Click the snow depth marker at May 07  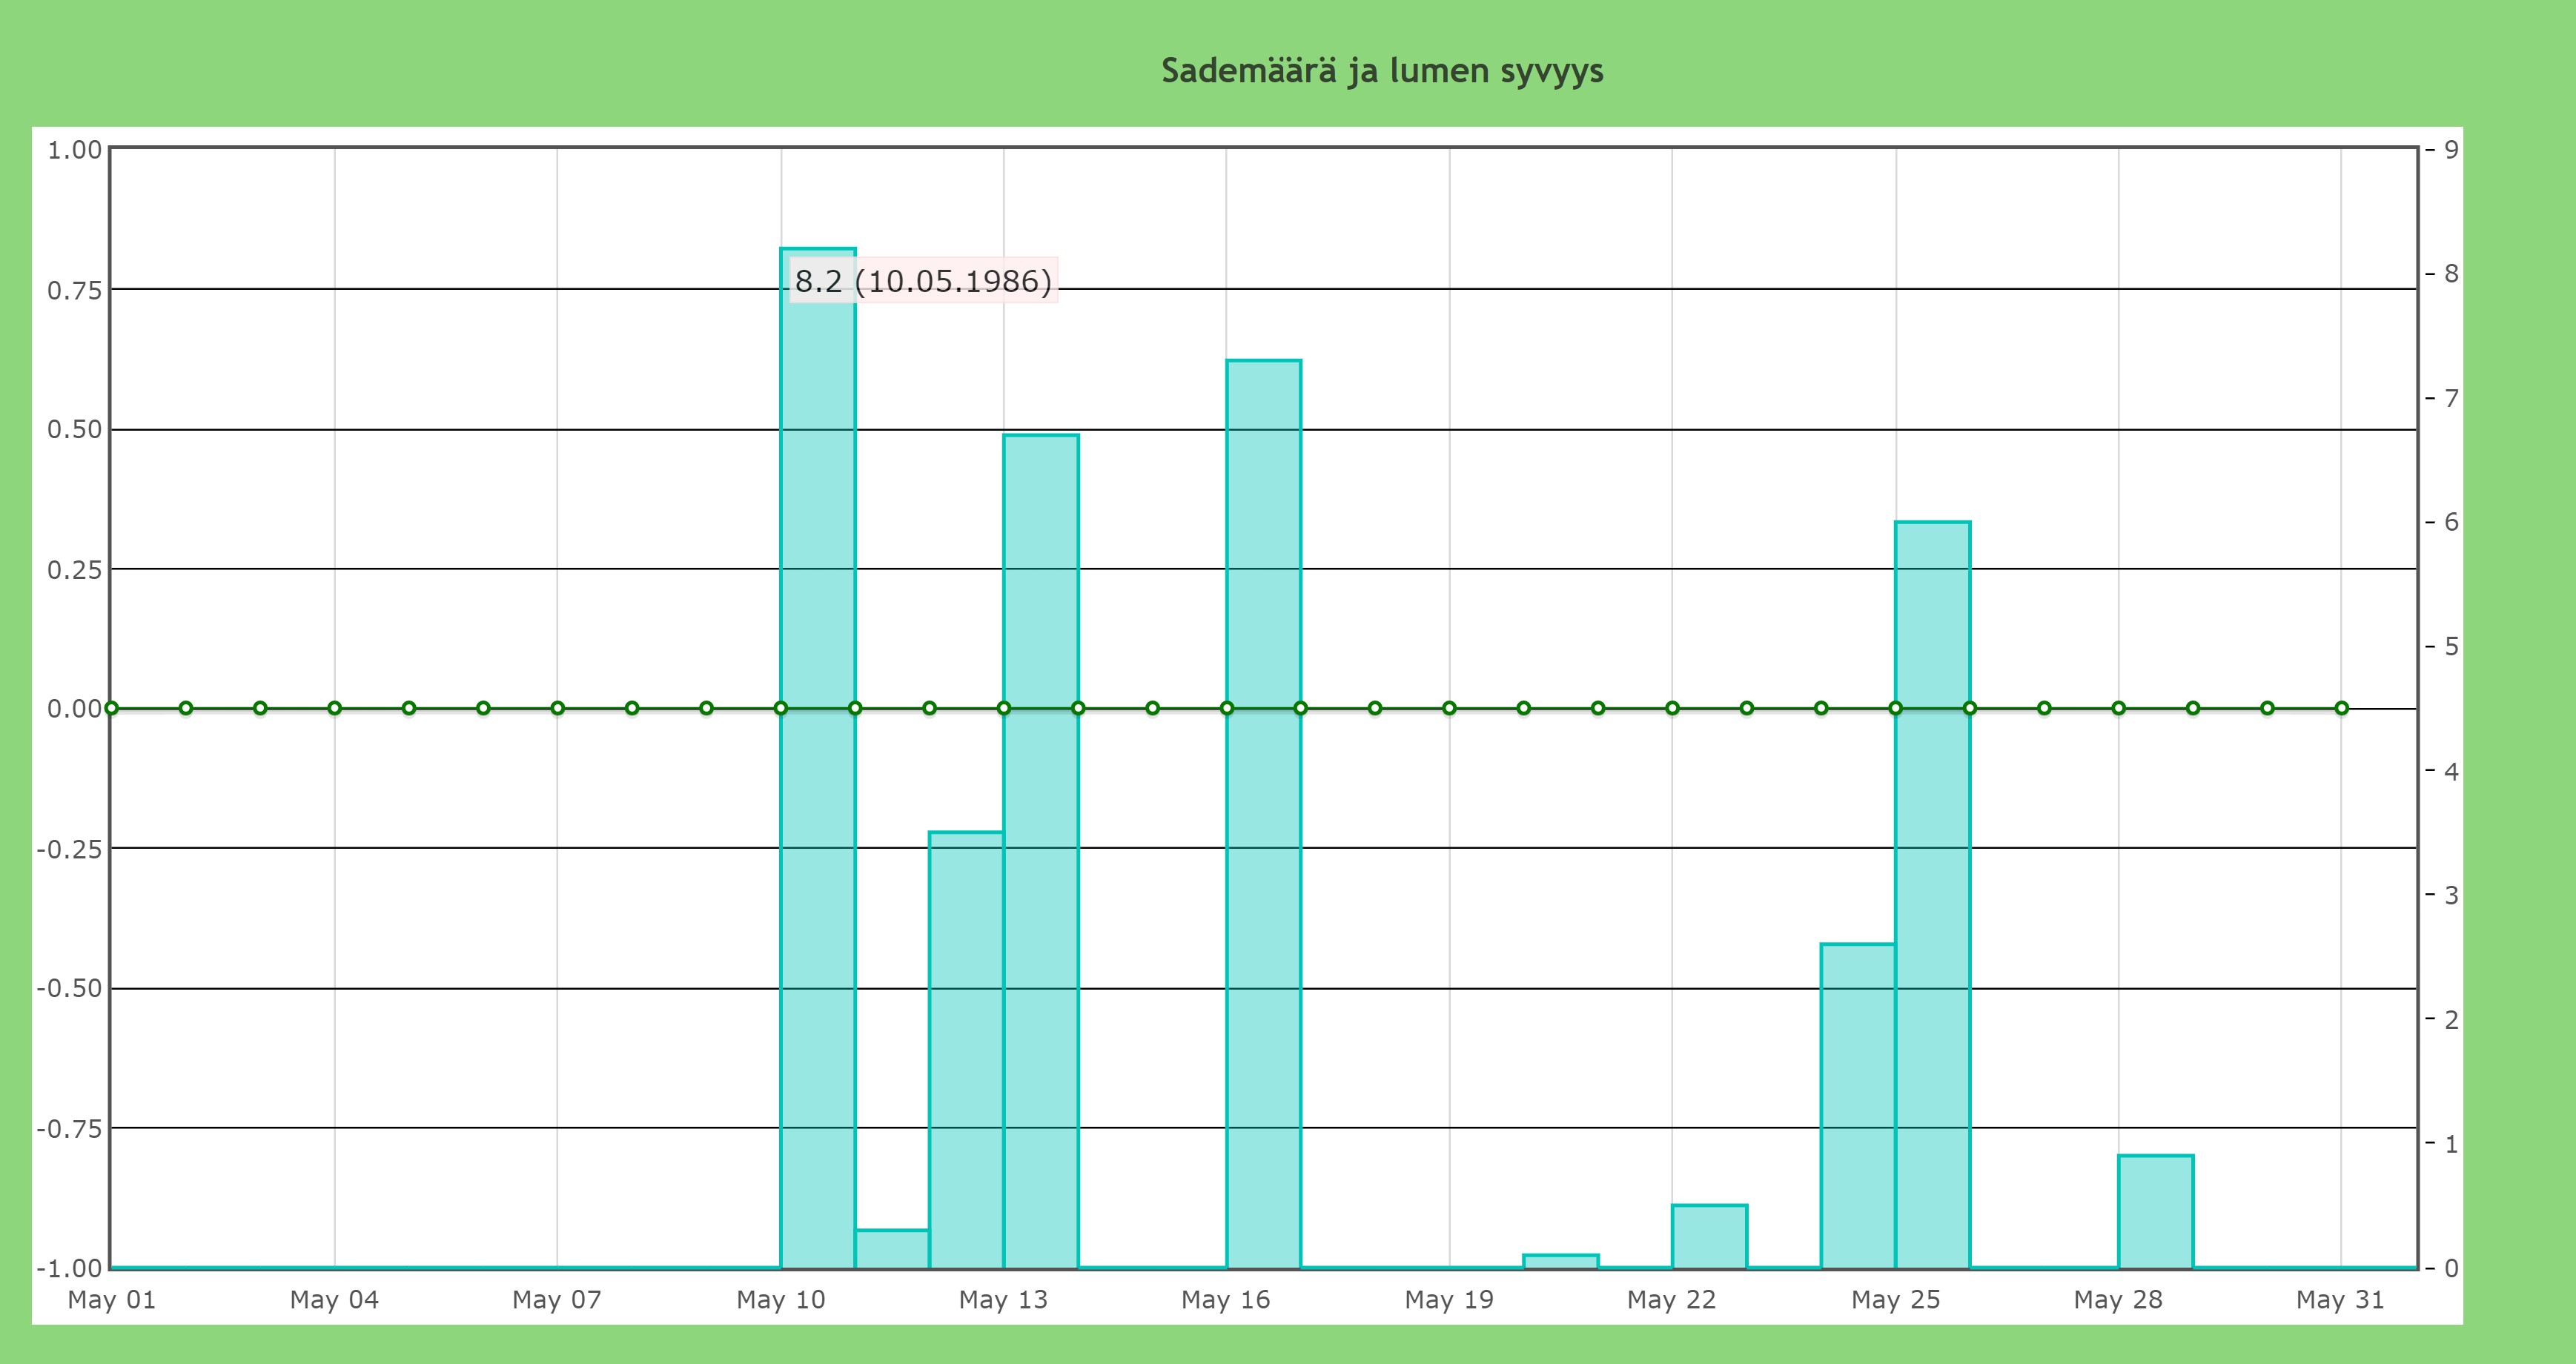click(558, 708)
